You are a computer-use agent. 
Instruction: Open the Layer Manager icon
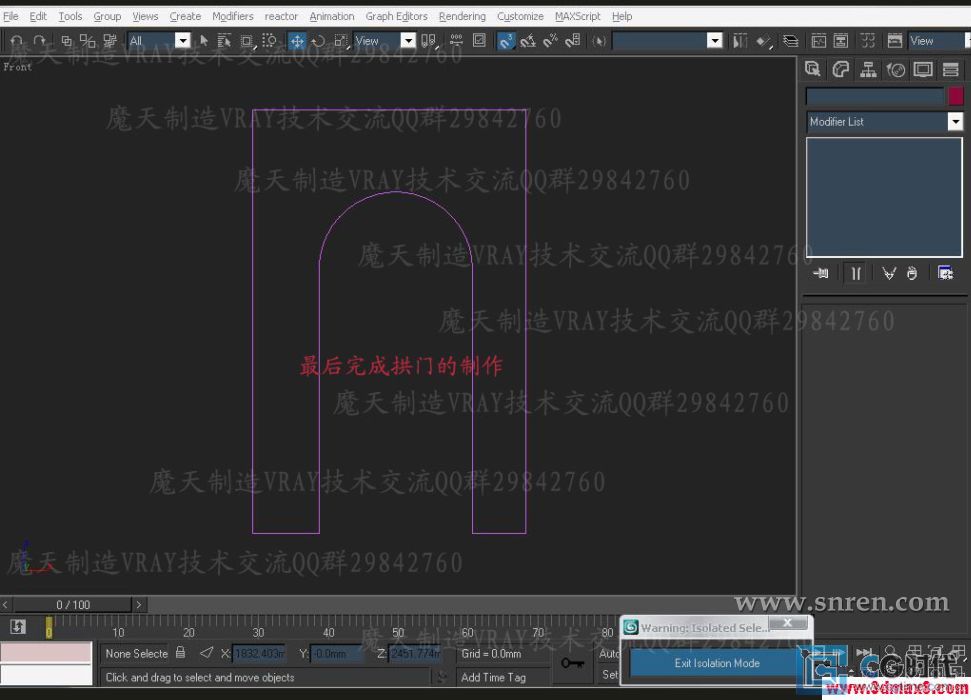click(x=791, y=41)
